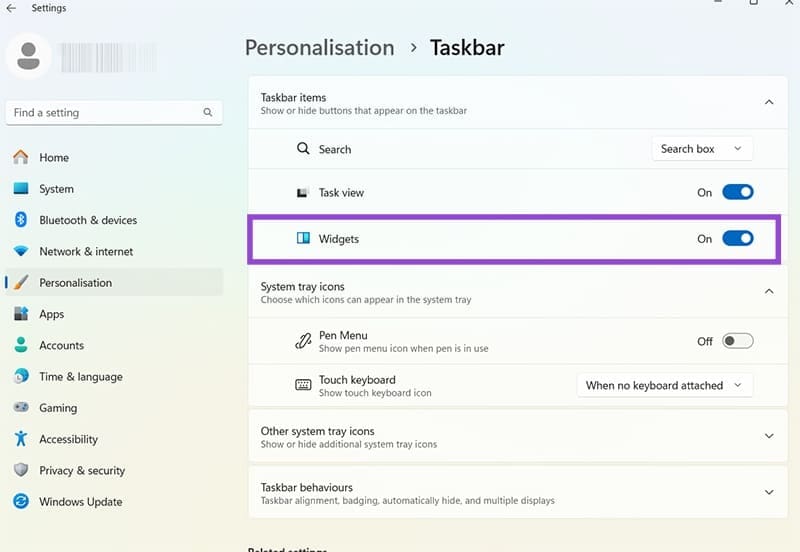Click the Pen Menu pen icon
This screenshot has width=800, height=552.
click(303, 341)
